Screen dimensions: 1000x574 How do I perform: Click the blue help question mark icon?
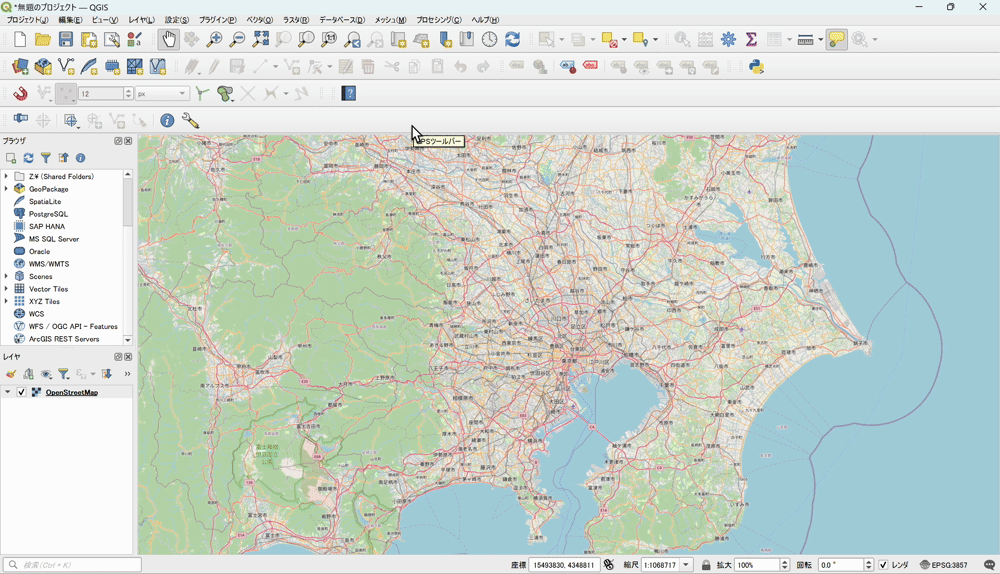coord(348,94)
